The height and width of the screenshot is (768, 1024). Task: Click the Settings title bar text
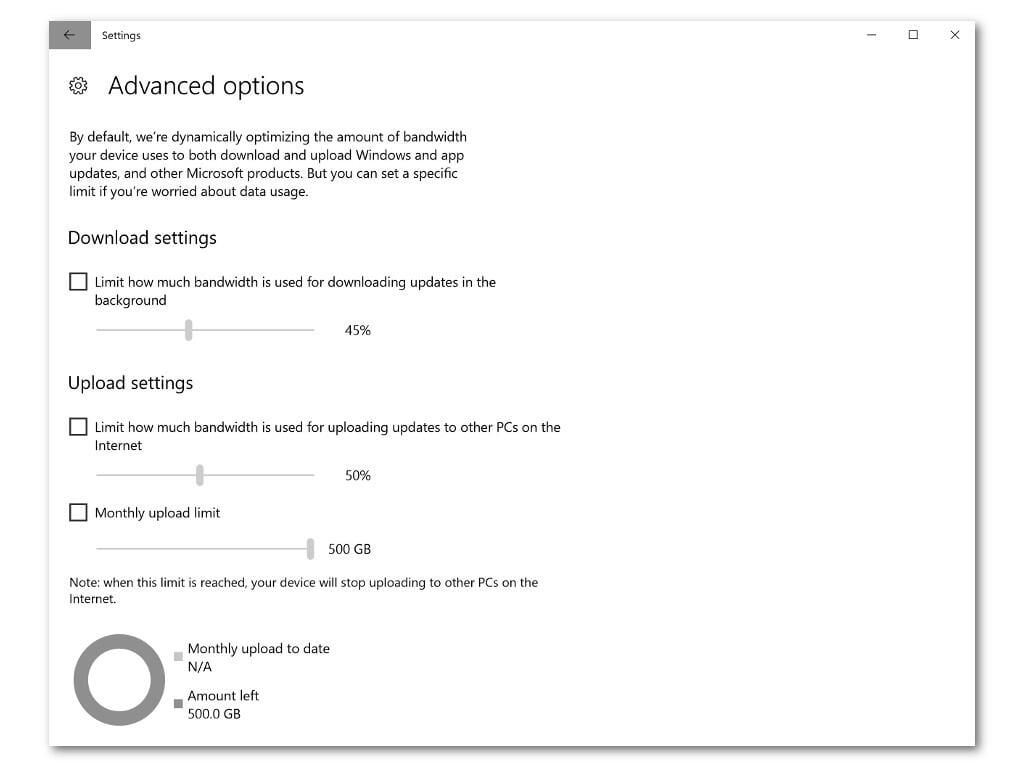[x=121, y=35]
